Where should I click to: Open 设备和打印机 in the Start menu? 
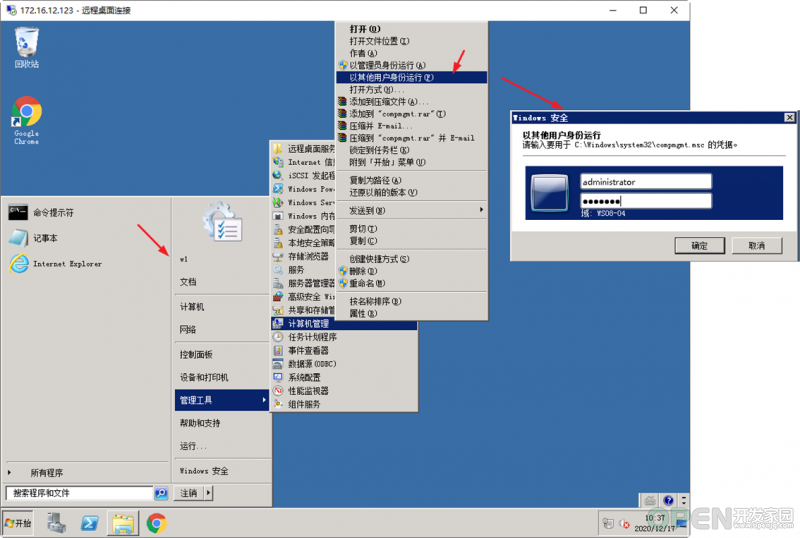pos(204,377)
